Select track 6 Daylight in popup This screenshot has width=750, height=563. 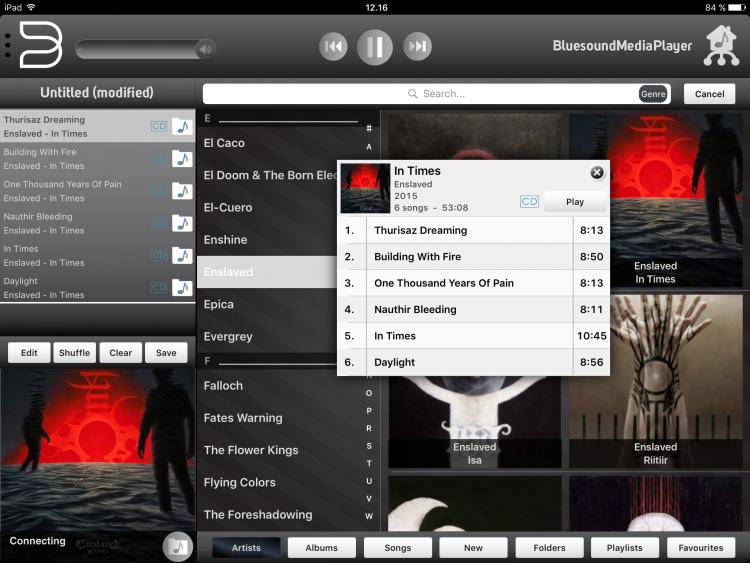(x=474, y=362)
